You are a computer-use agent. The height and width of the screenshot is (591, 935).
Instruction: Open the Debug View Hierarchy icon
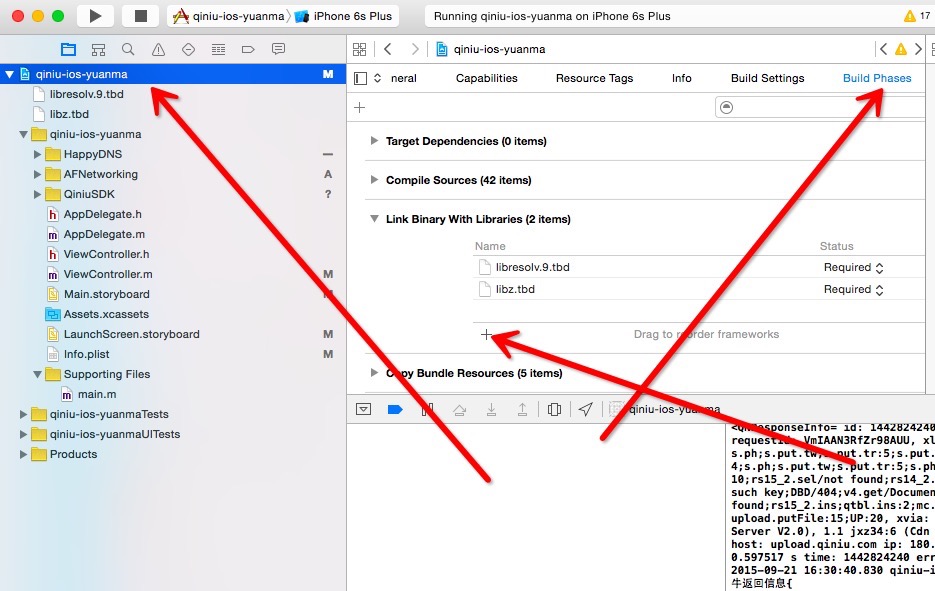coord(554,409)
